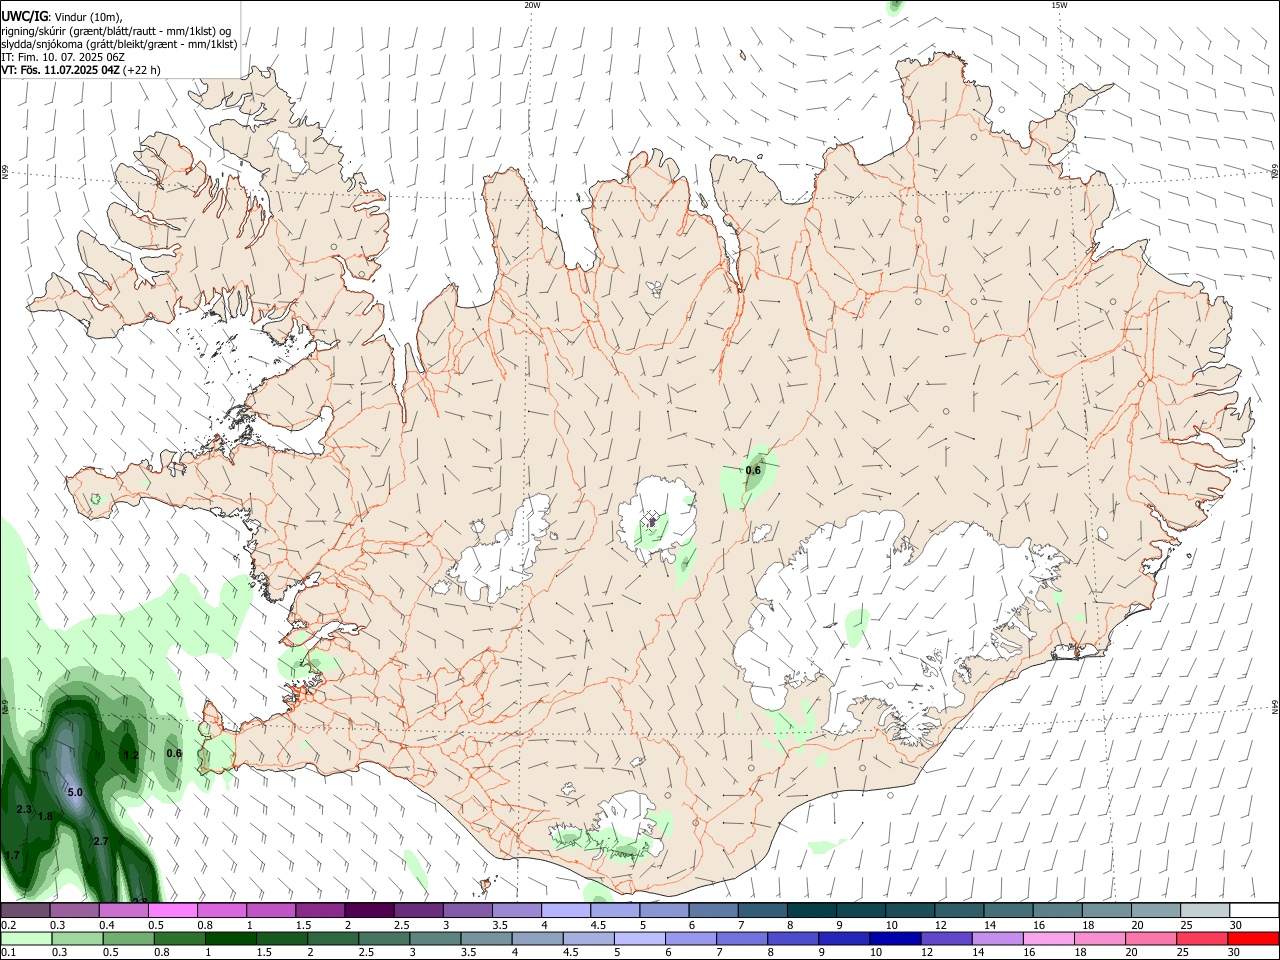The height and width of the screenshot is (960, 1280).
Task: Click the dark green 1–1.5 lower scale swatch
Action: (231, 939)
